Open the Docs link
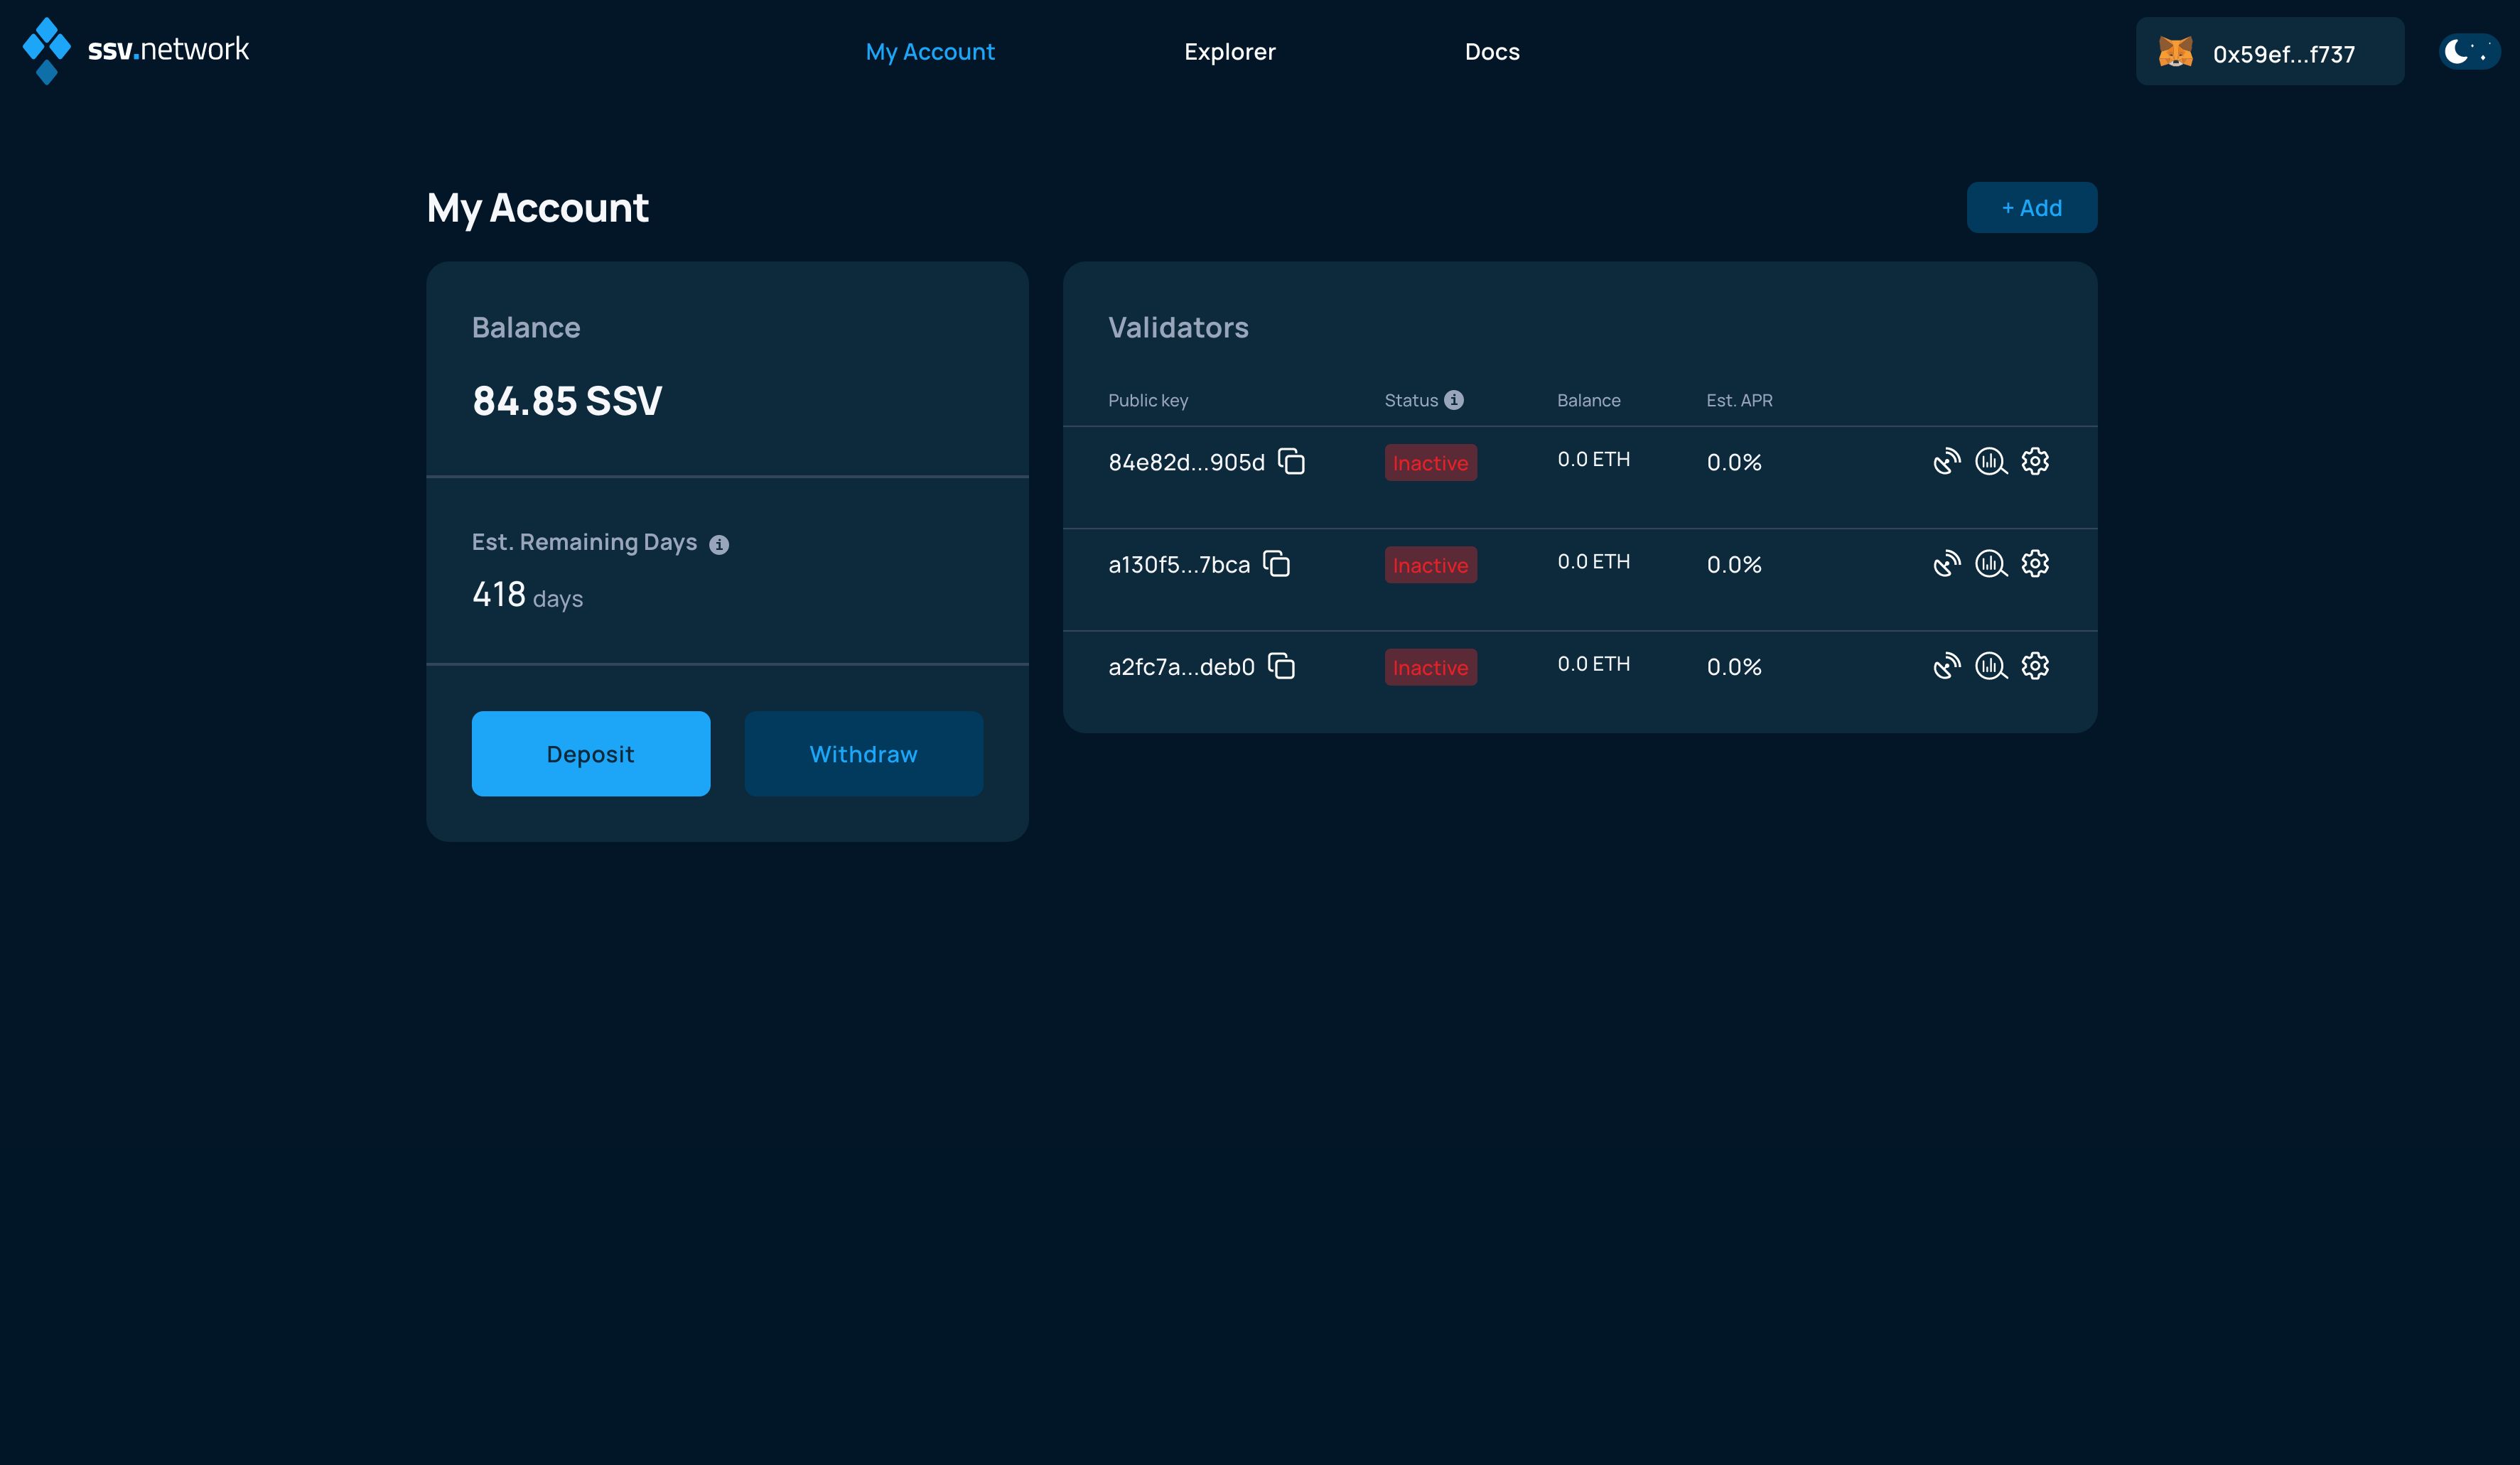 click(1492, 52)
